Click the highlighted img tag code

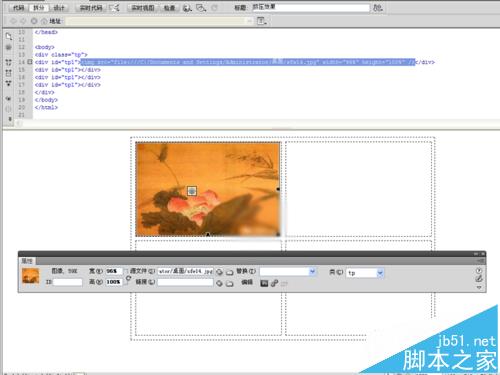pos(248,62)
